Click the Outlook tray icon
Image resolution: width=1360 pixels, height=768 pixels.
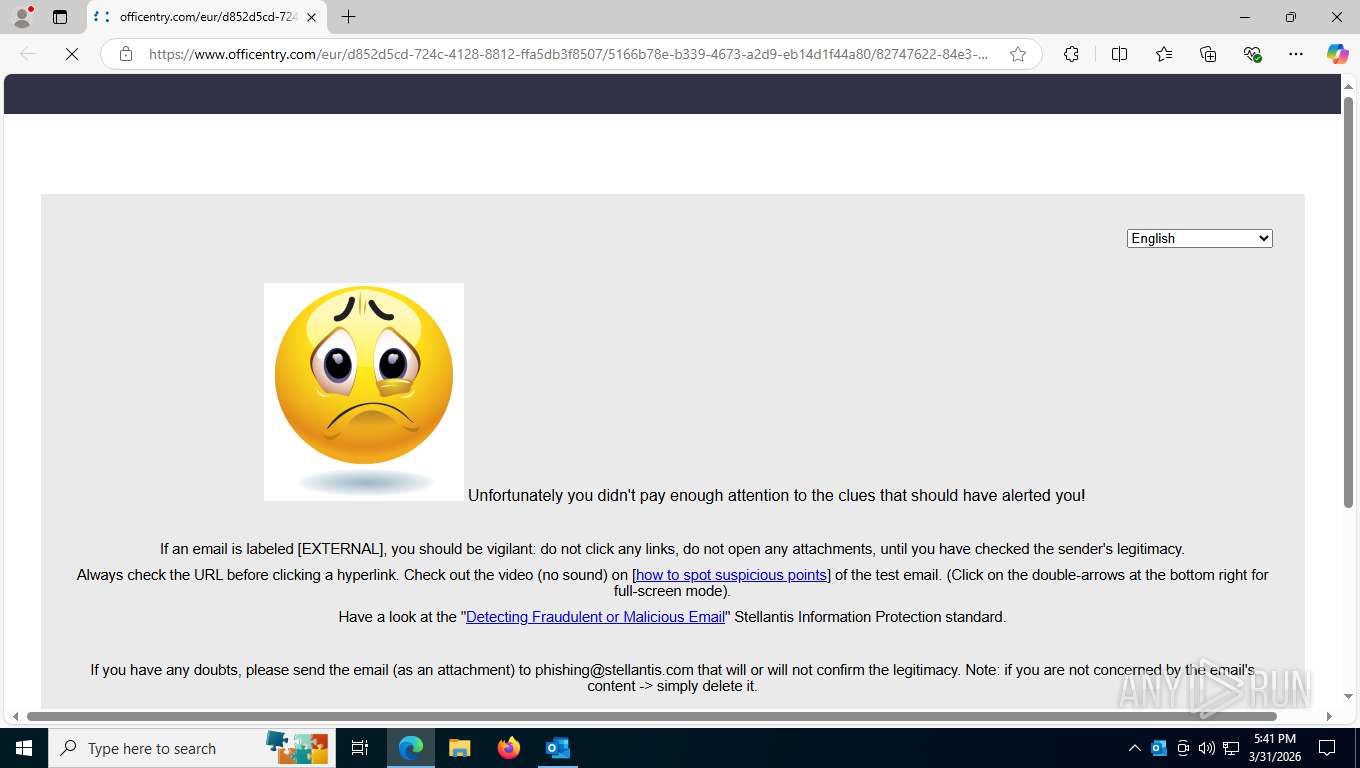click(1159, 748)
